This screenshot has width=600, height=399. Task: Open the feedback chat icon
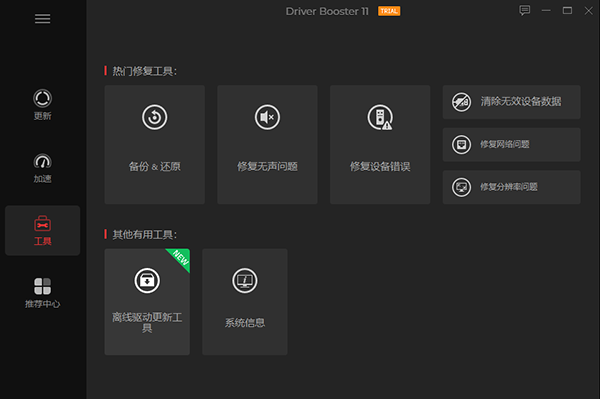[525, 10]
